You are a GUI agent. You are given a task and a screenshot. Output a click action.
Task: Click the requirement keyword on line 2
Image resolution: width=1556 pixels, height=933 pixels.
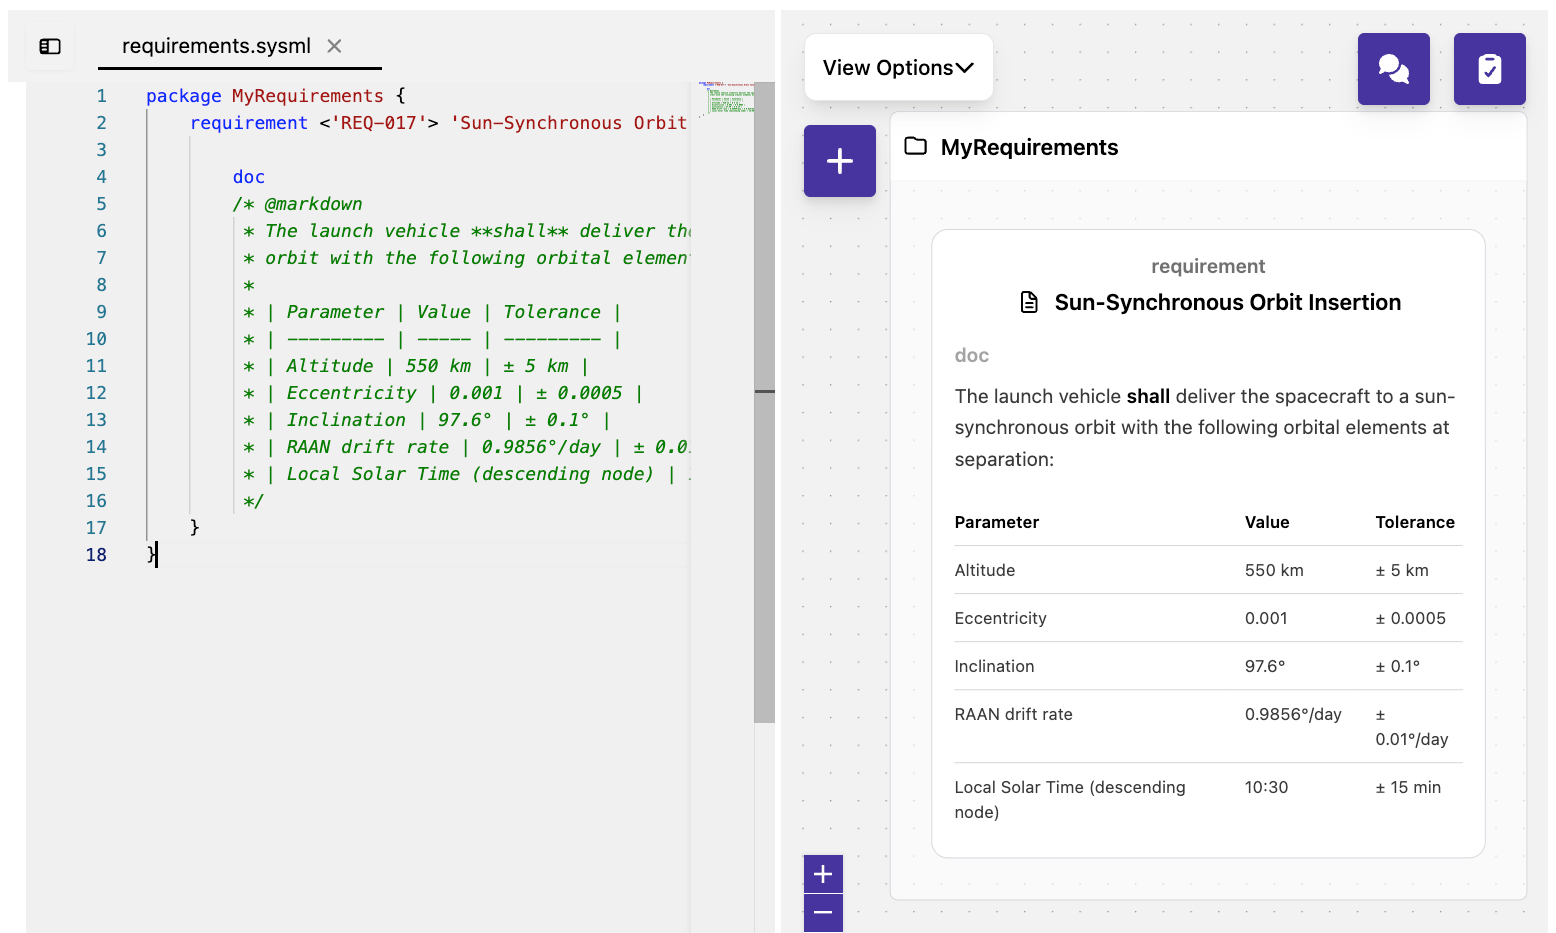coord(249,123)
